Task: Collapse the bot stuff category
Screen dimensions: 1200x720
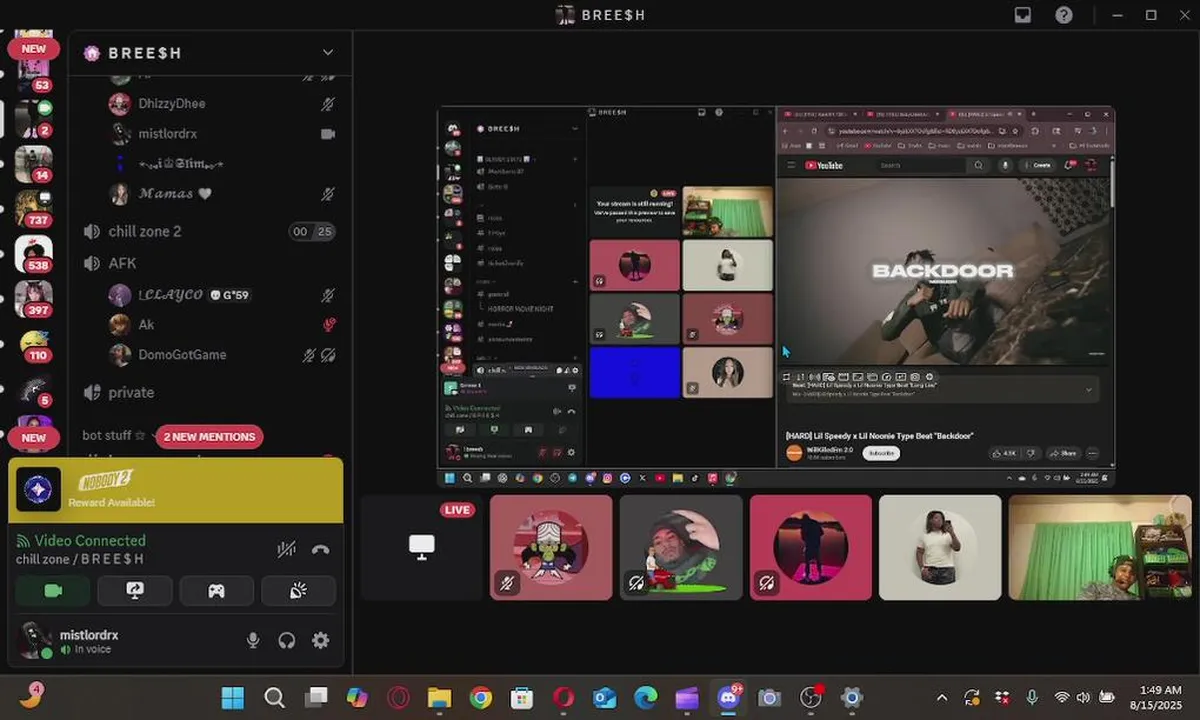Action: 115,436
